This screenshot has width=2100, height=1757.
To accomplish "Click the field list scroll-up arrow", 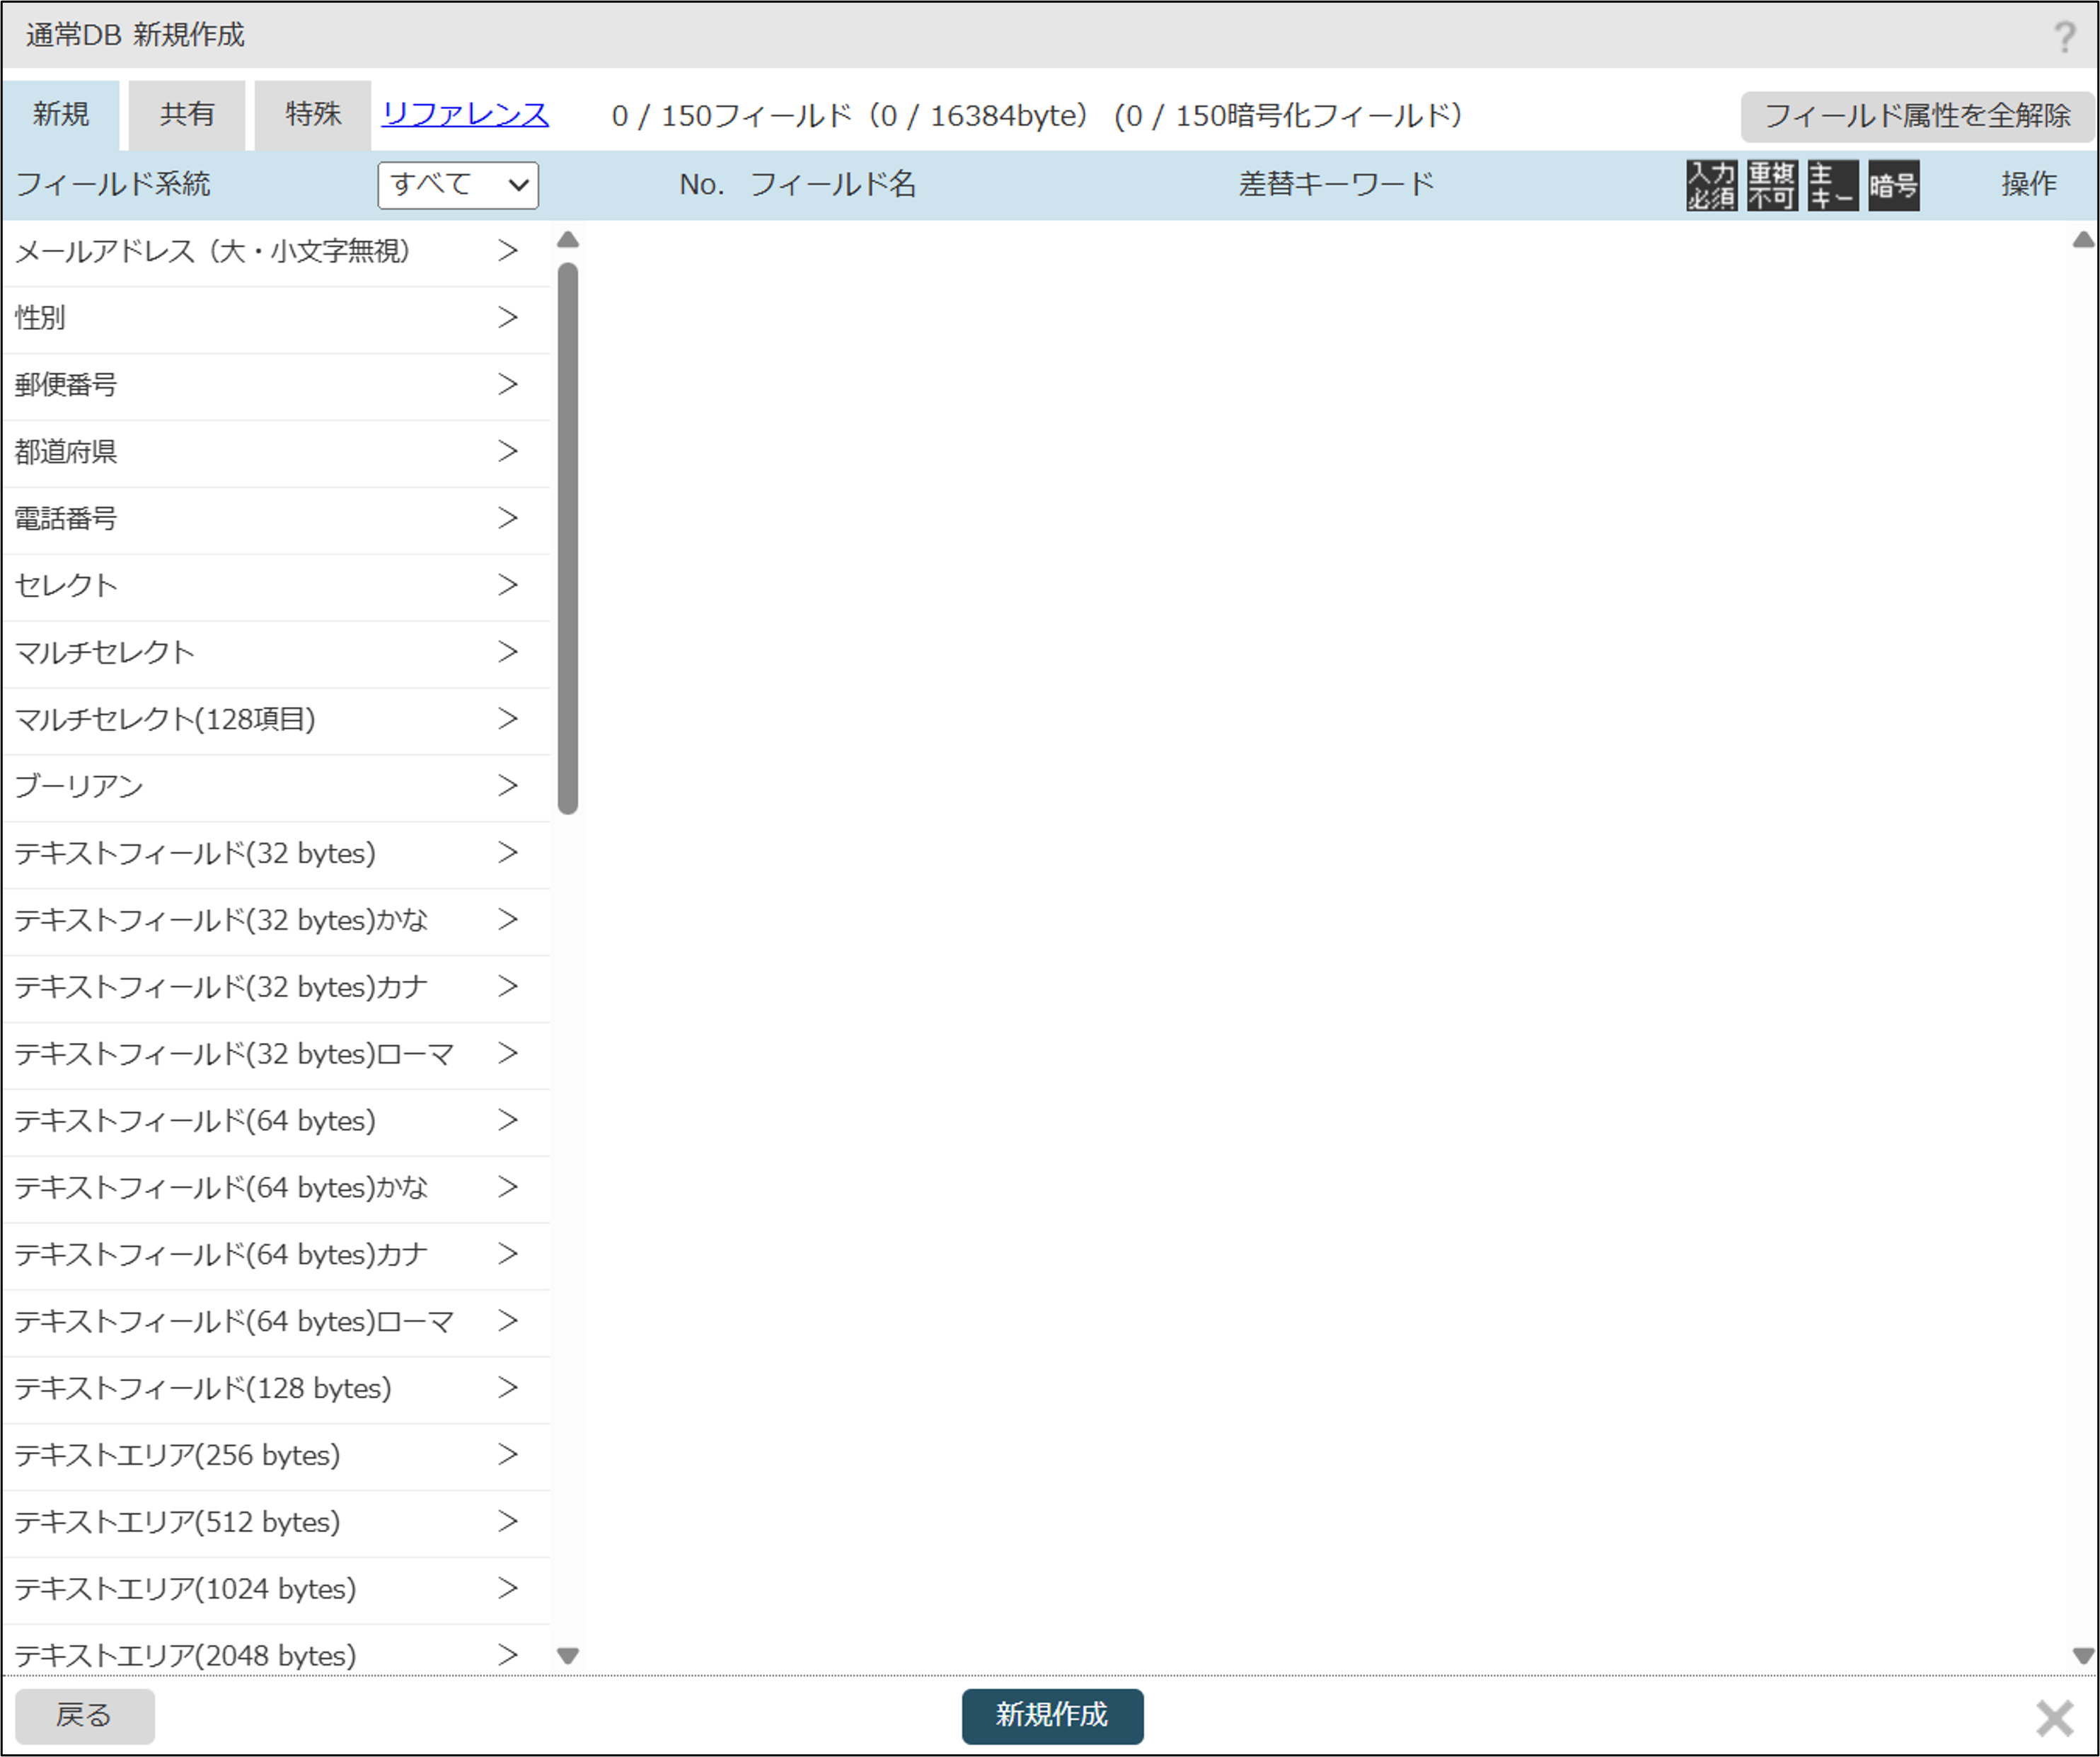I will coord(568,240).
